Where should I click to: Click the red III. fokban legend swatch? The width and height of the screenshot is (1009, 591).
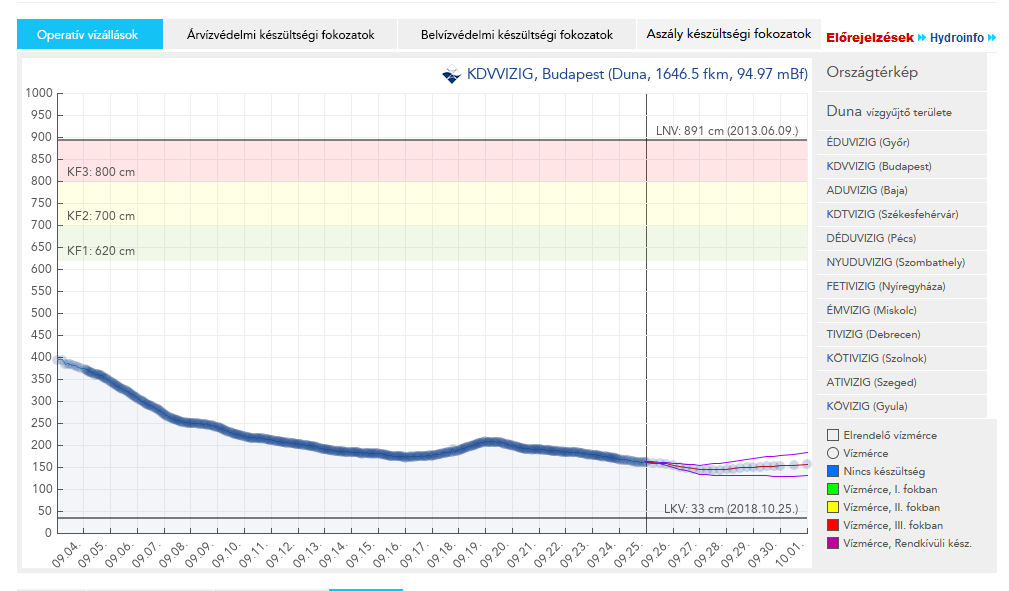point(832,525)
